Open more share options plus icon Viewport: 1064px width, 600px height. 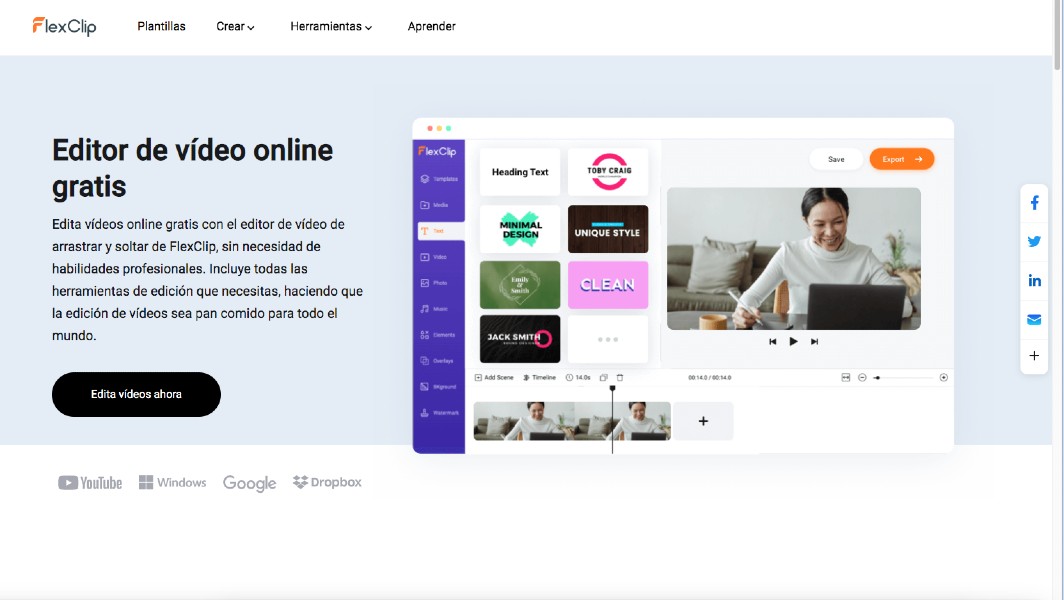click(1034, 356)
